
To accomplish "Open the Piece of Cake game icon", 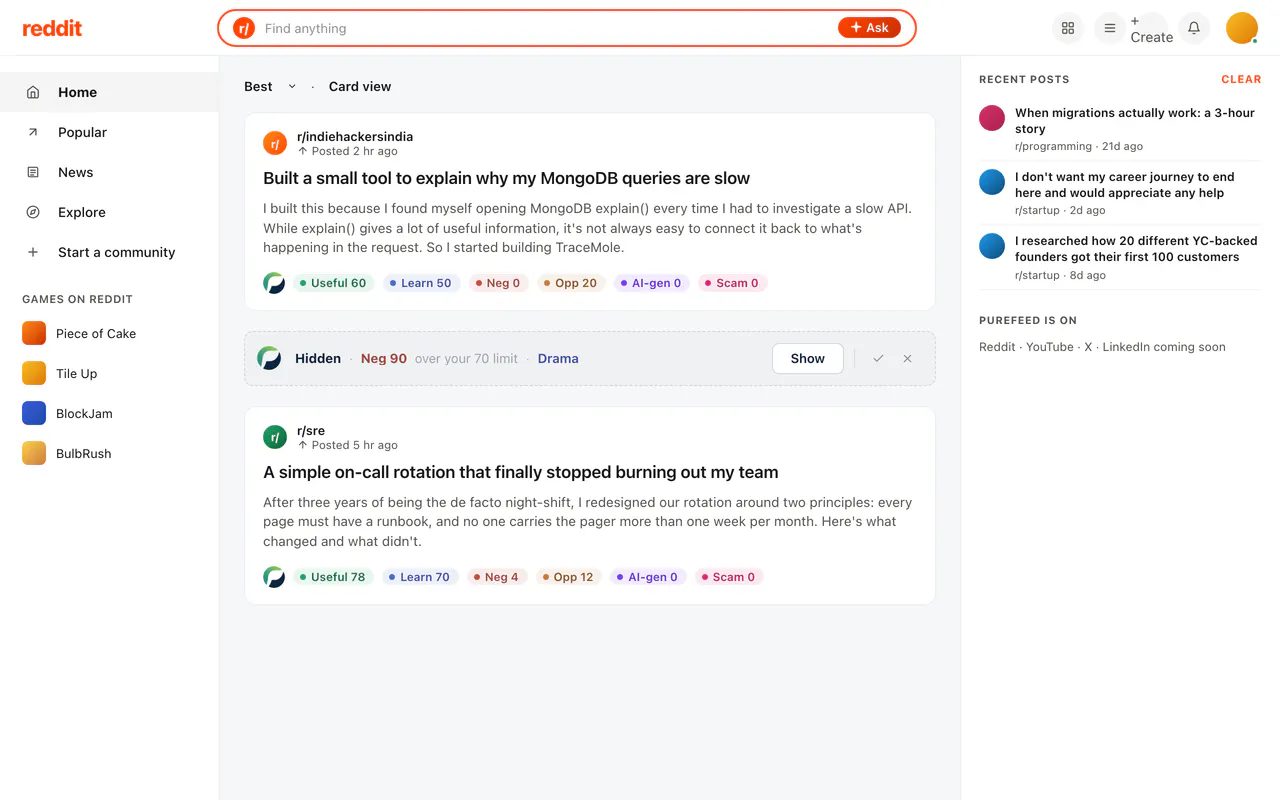I will pyautogui.click(x=34, y=333).
